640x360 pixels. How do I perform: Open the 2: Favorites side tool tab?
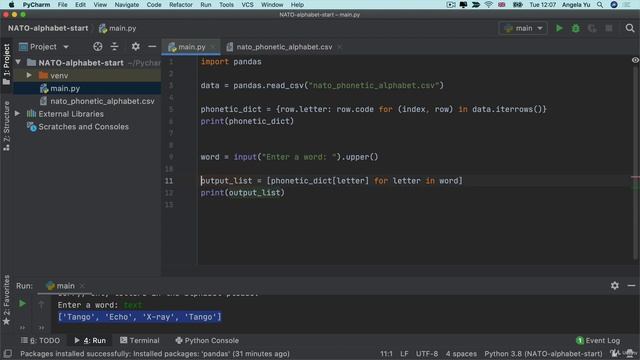point(6,300)
